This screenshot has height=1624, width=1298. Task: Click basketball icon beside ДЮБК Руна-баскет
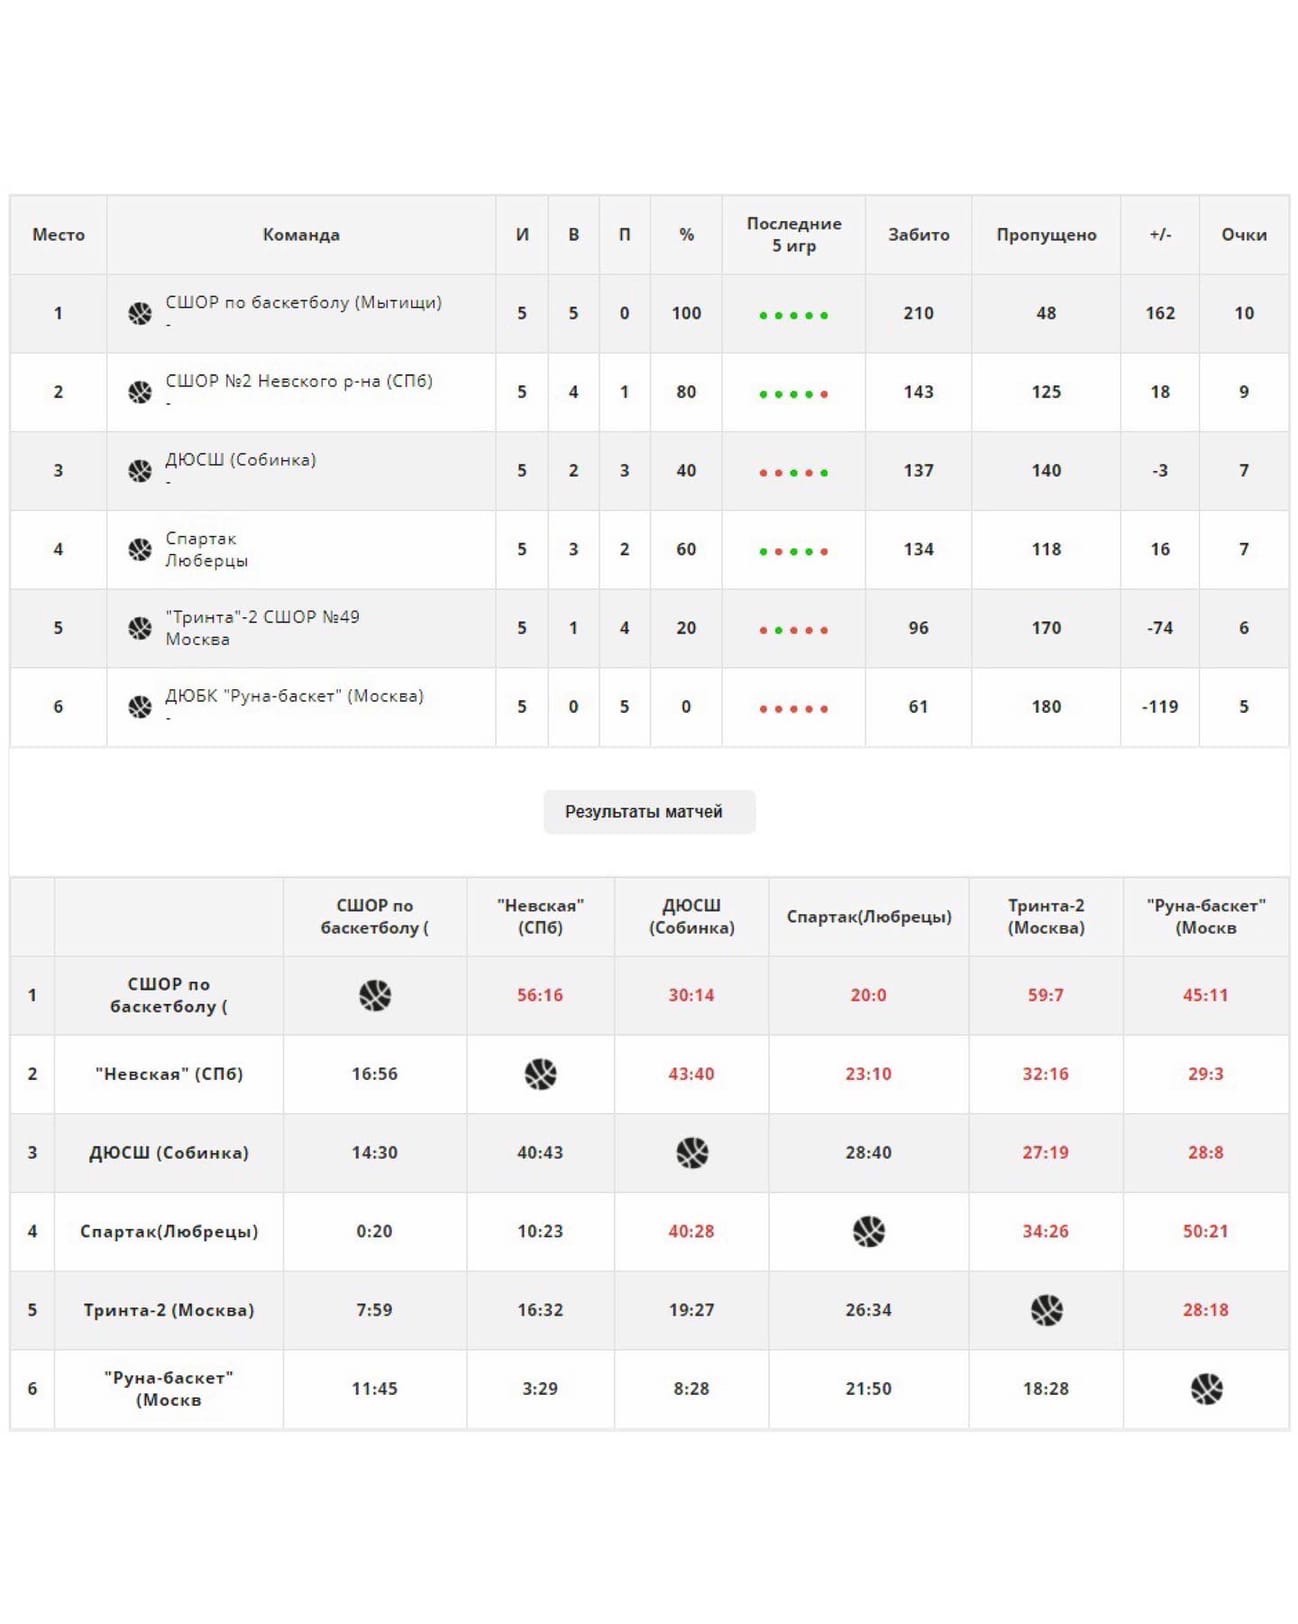tap(140, 707)
